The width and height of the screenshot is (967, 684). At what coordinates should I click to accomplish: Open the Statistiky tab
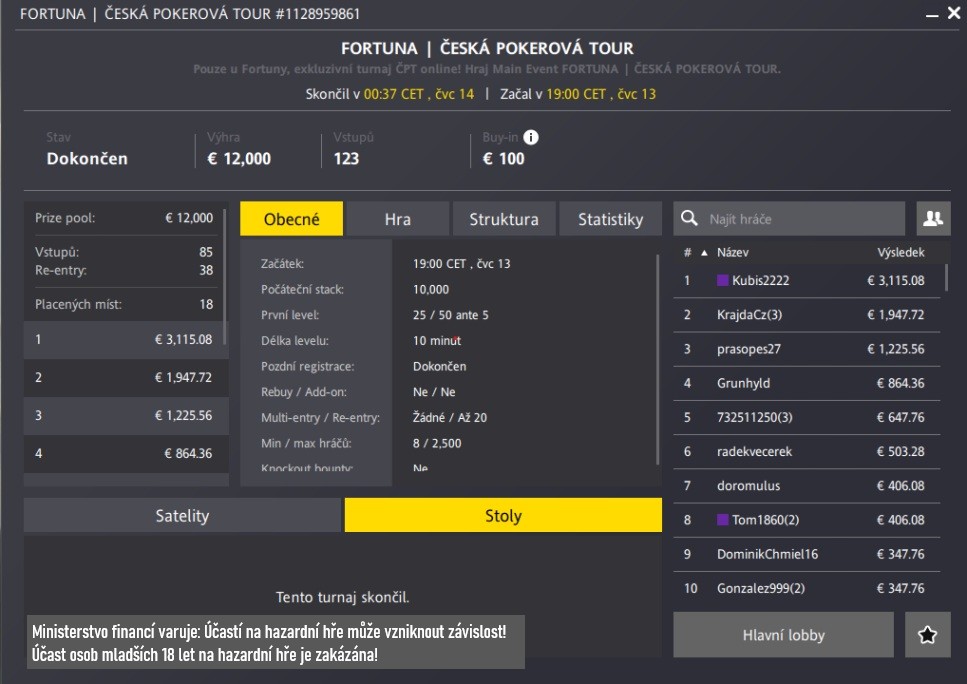click(x=611, y=219)
